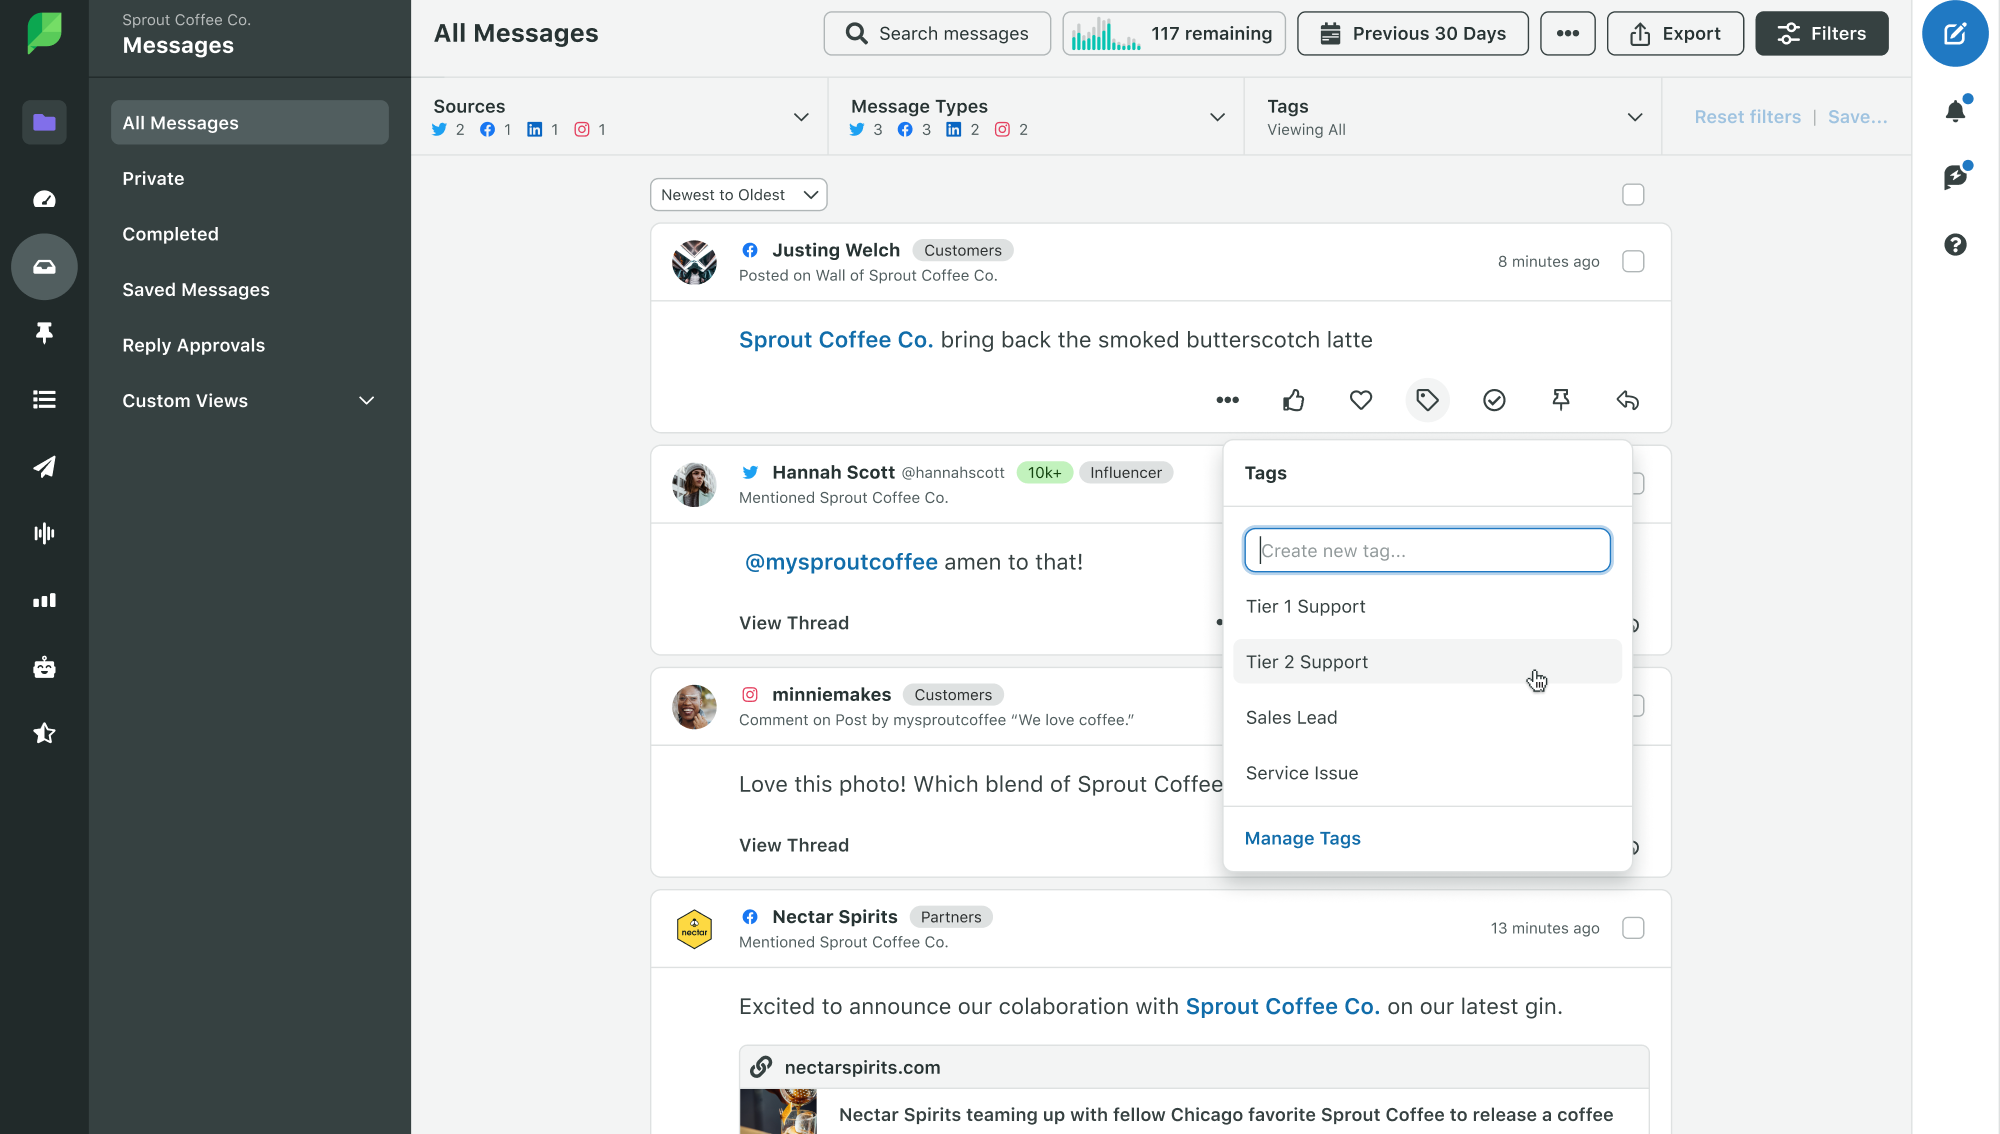
Task: Click Reset filters
Action: (1747, 117)
